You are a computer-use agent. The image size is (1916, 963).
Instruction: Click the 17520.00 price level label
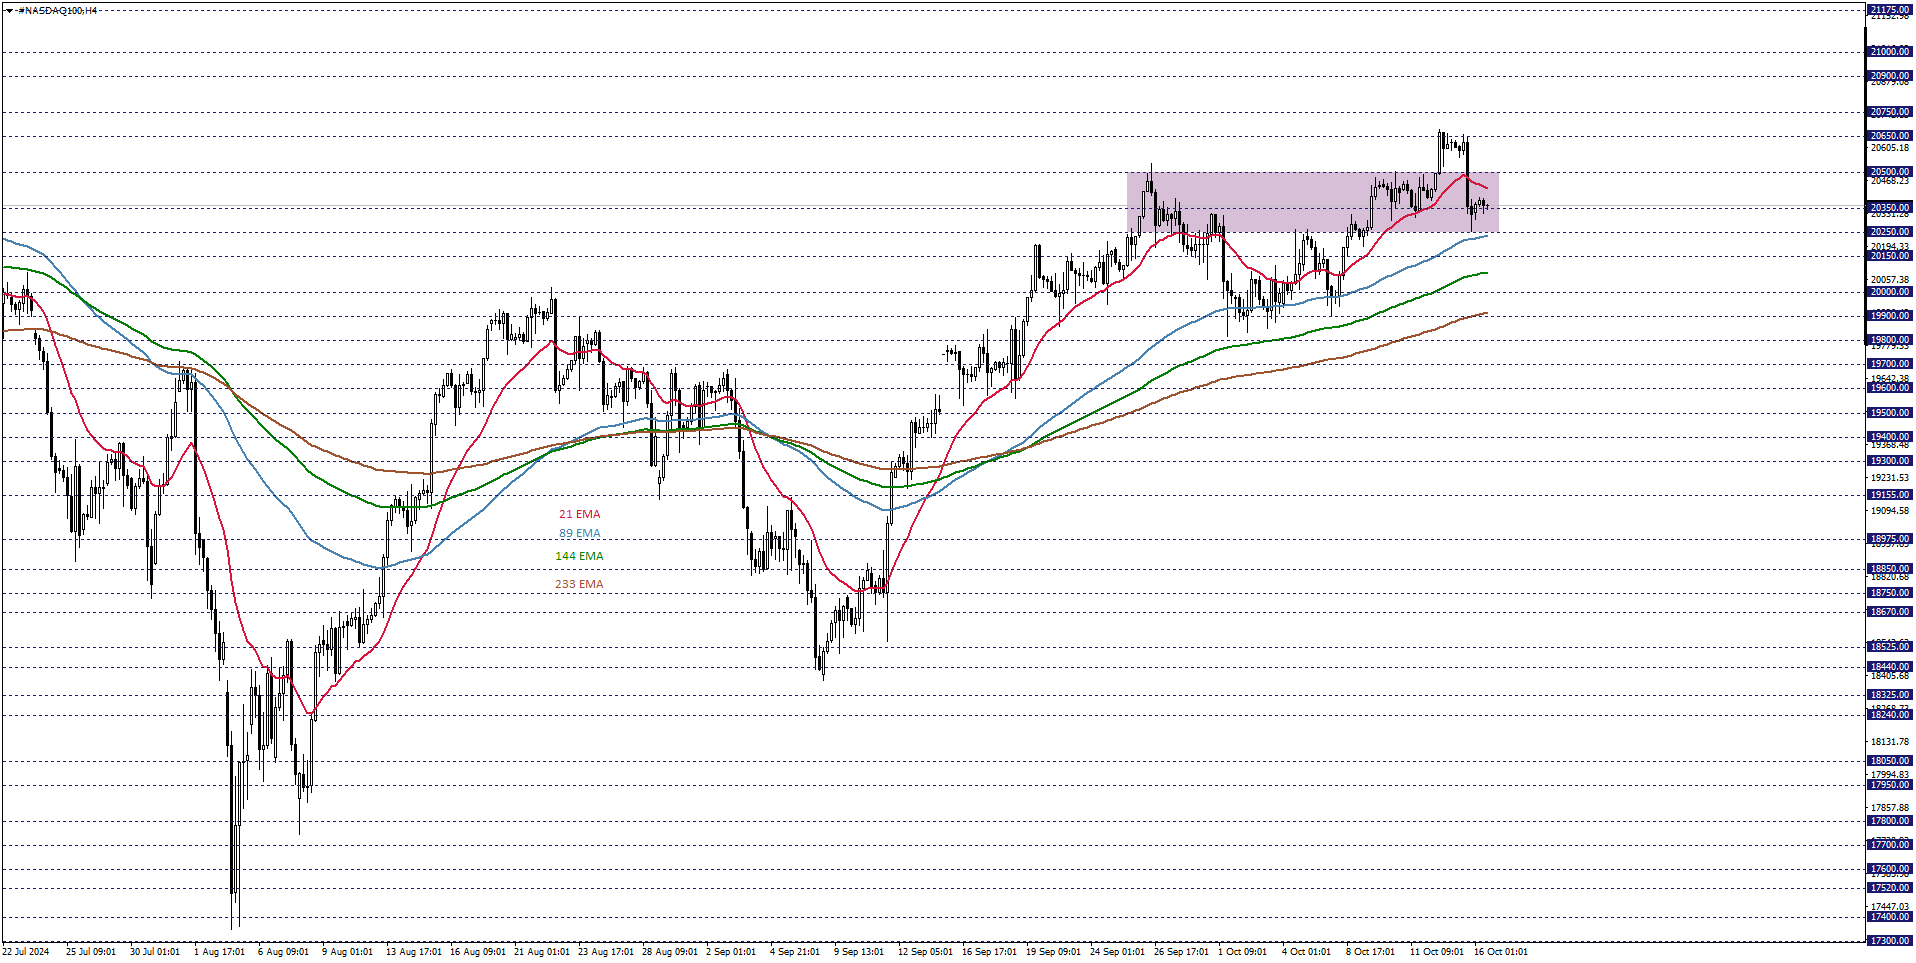tap(1890, 888)
